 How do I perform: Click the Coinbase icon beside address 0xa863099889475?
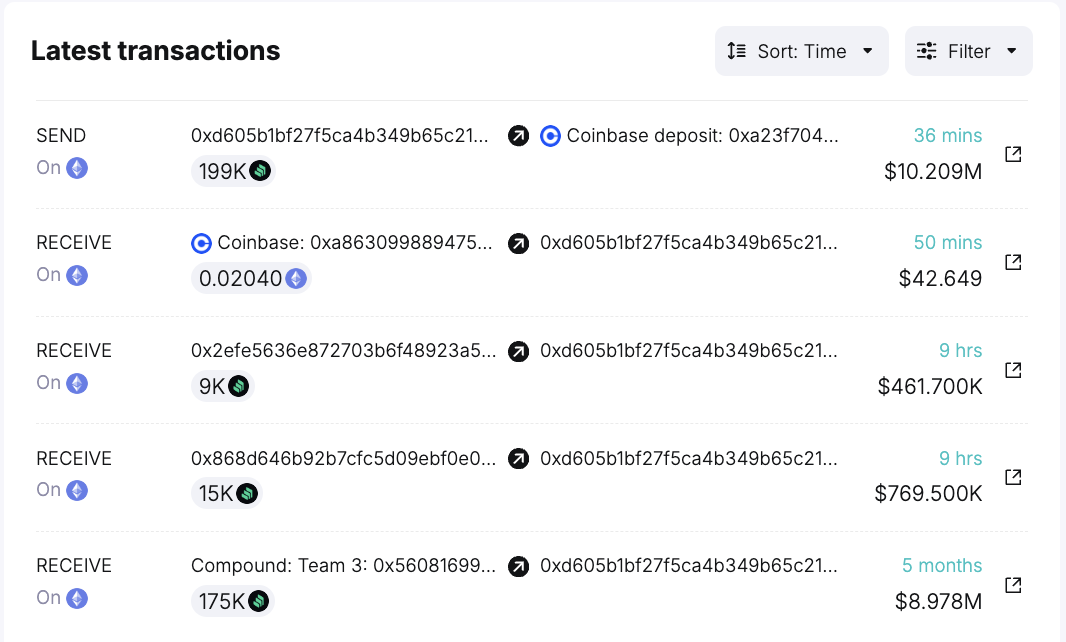click(200, 242)
